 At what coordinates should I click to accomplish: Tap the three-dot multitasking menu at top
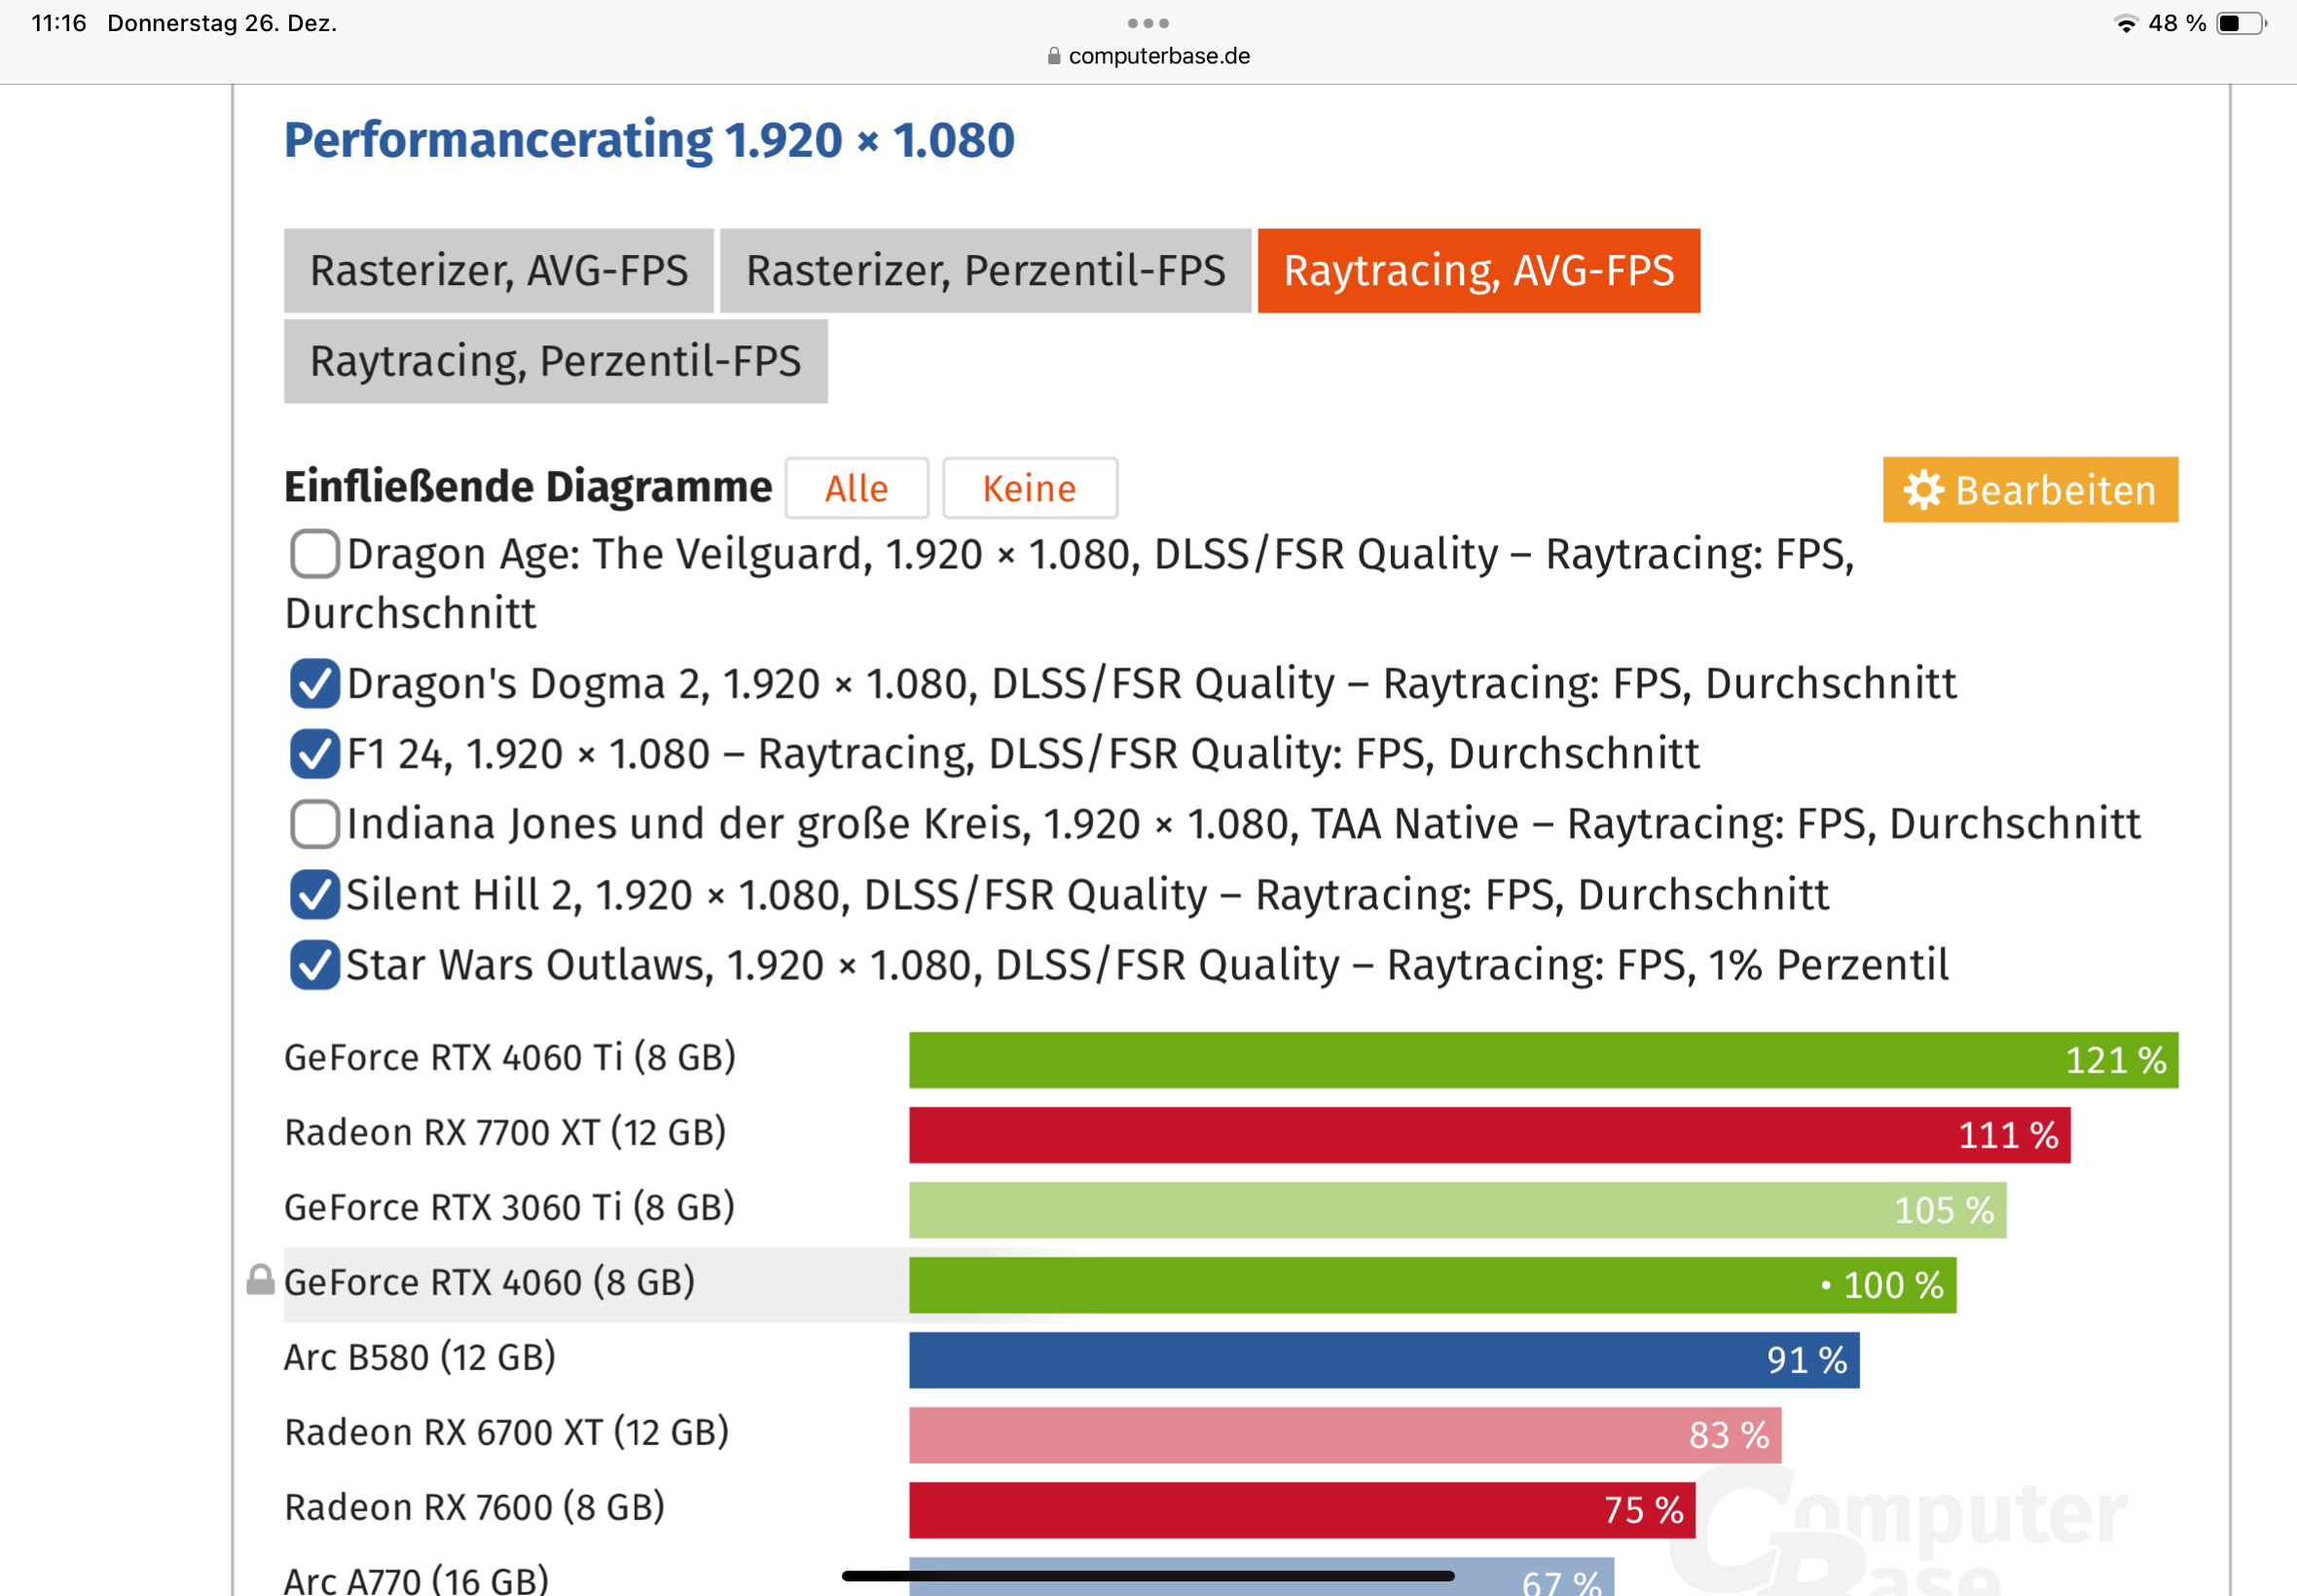click(x=1147, y=23)
